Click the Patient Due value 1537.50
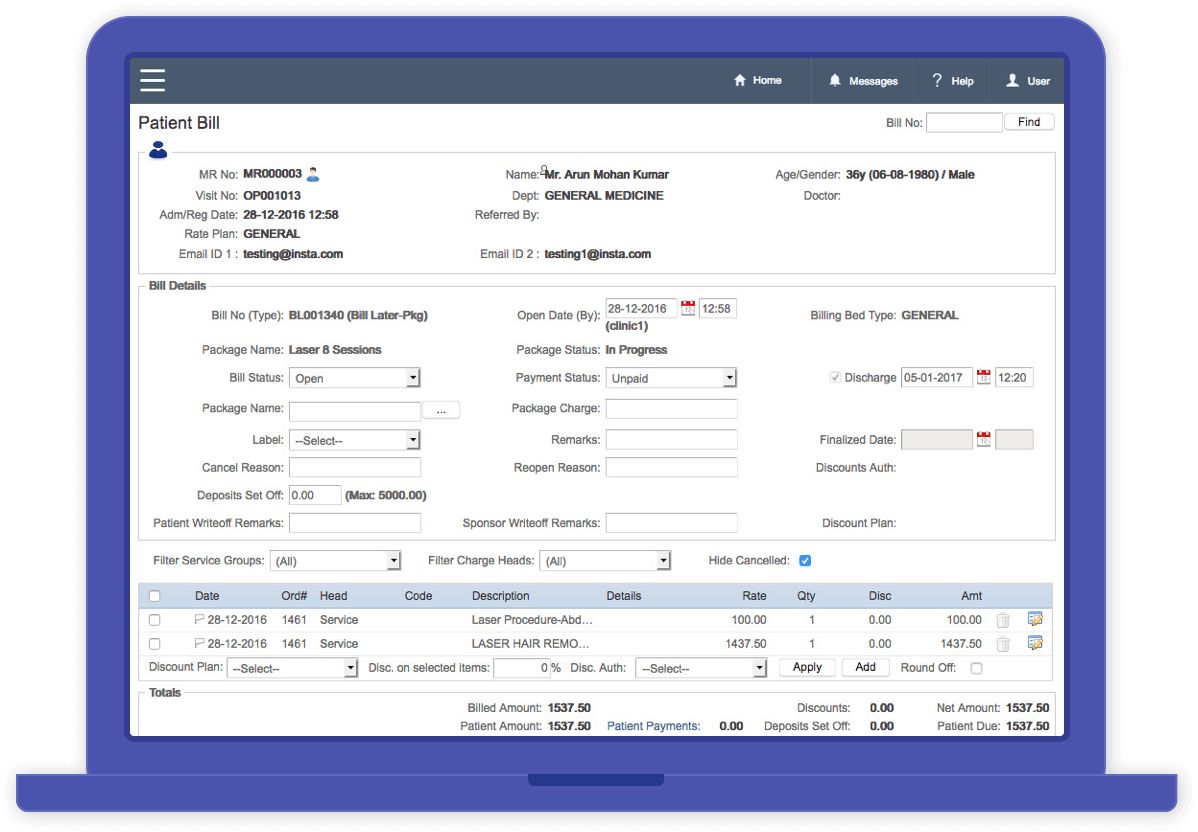The image size is (1198, 832). (1028, 727)
